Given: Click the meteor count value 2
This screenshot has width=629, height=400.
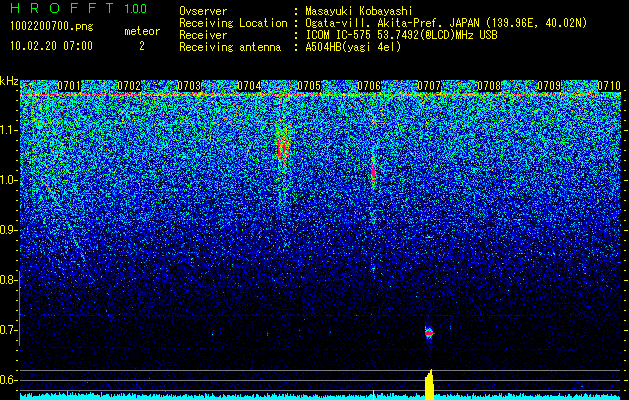Looking at the screenshot, I should tap(142, 46).
